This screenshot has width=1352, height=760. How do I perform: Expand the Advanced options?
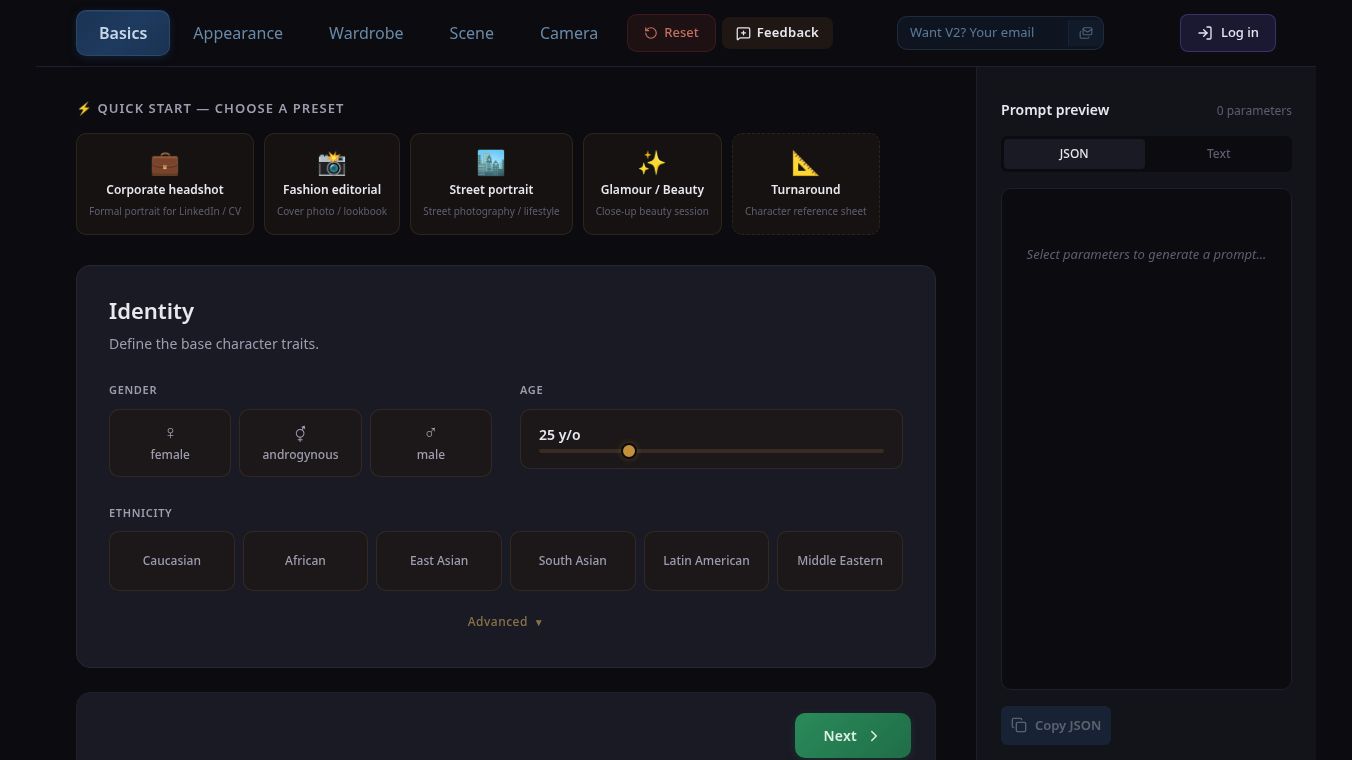coord(505,622)
